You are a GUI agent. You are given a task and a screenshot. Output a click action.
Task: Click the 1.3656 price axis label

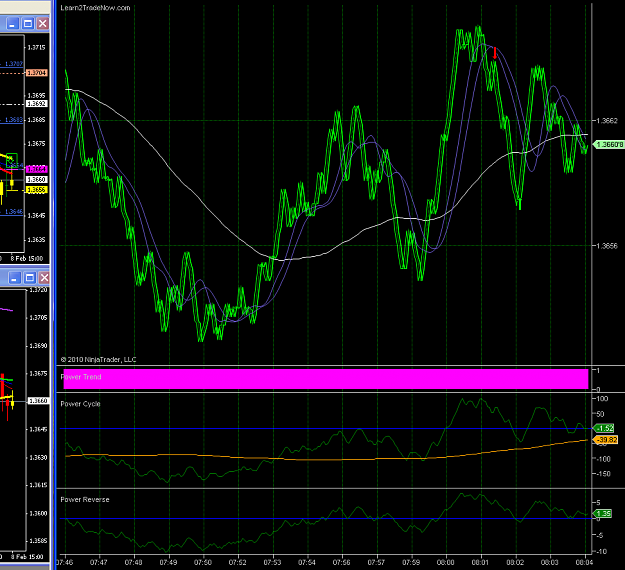tap(607, 246)
